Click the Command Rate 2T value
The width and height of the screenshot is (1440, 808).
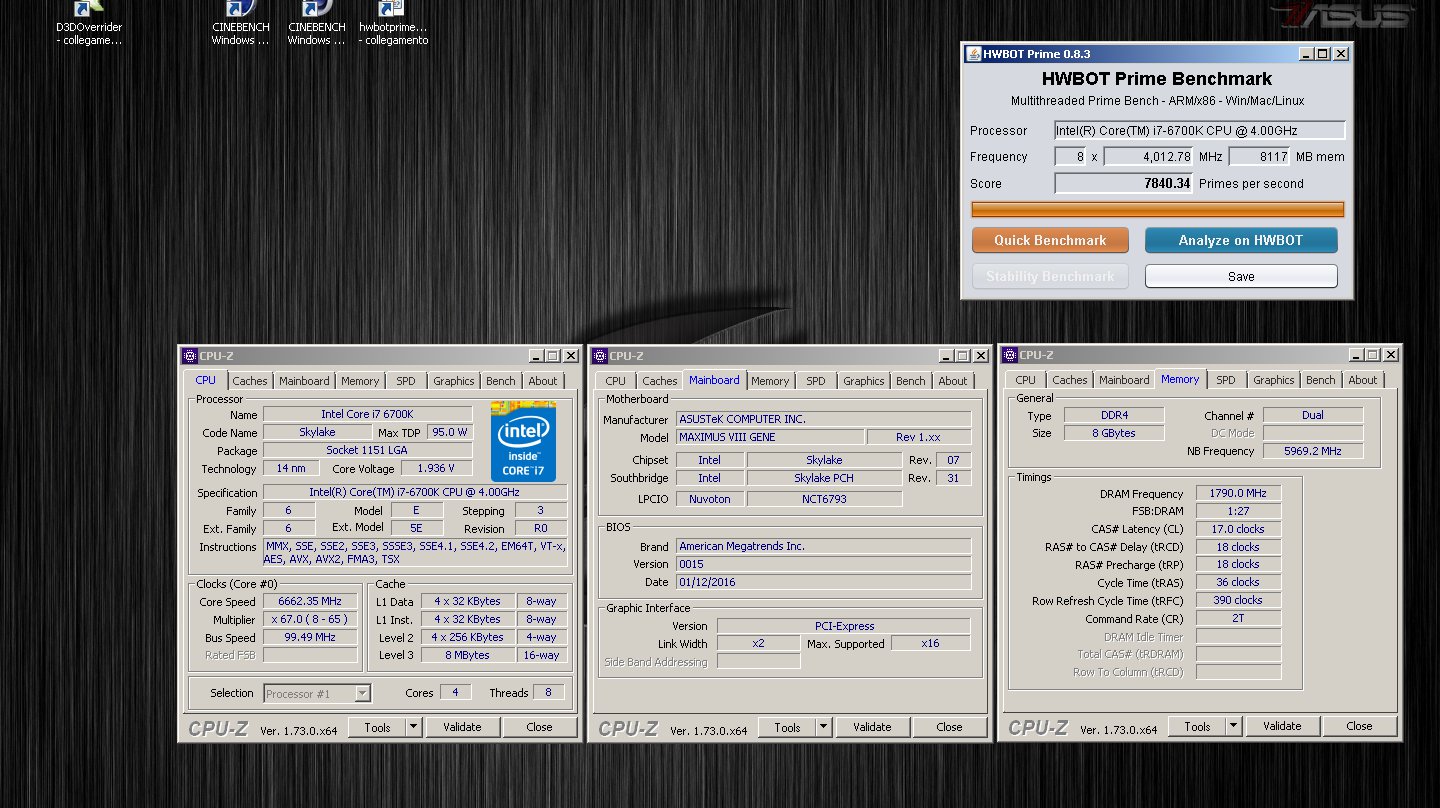coord(1238,619)
